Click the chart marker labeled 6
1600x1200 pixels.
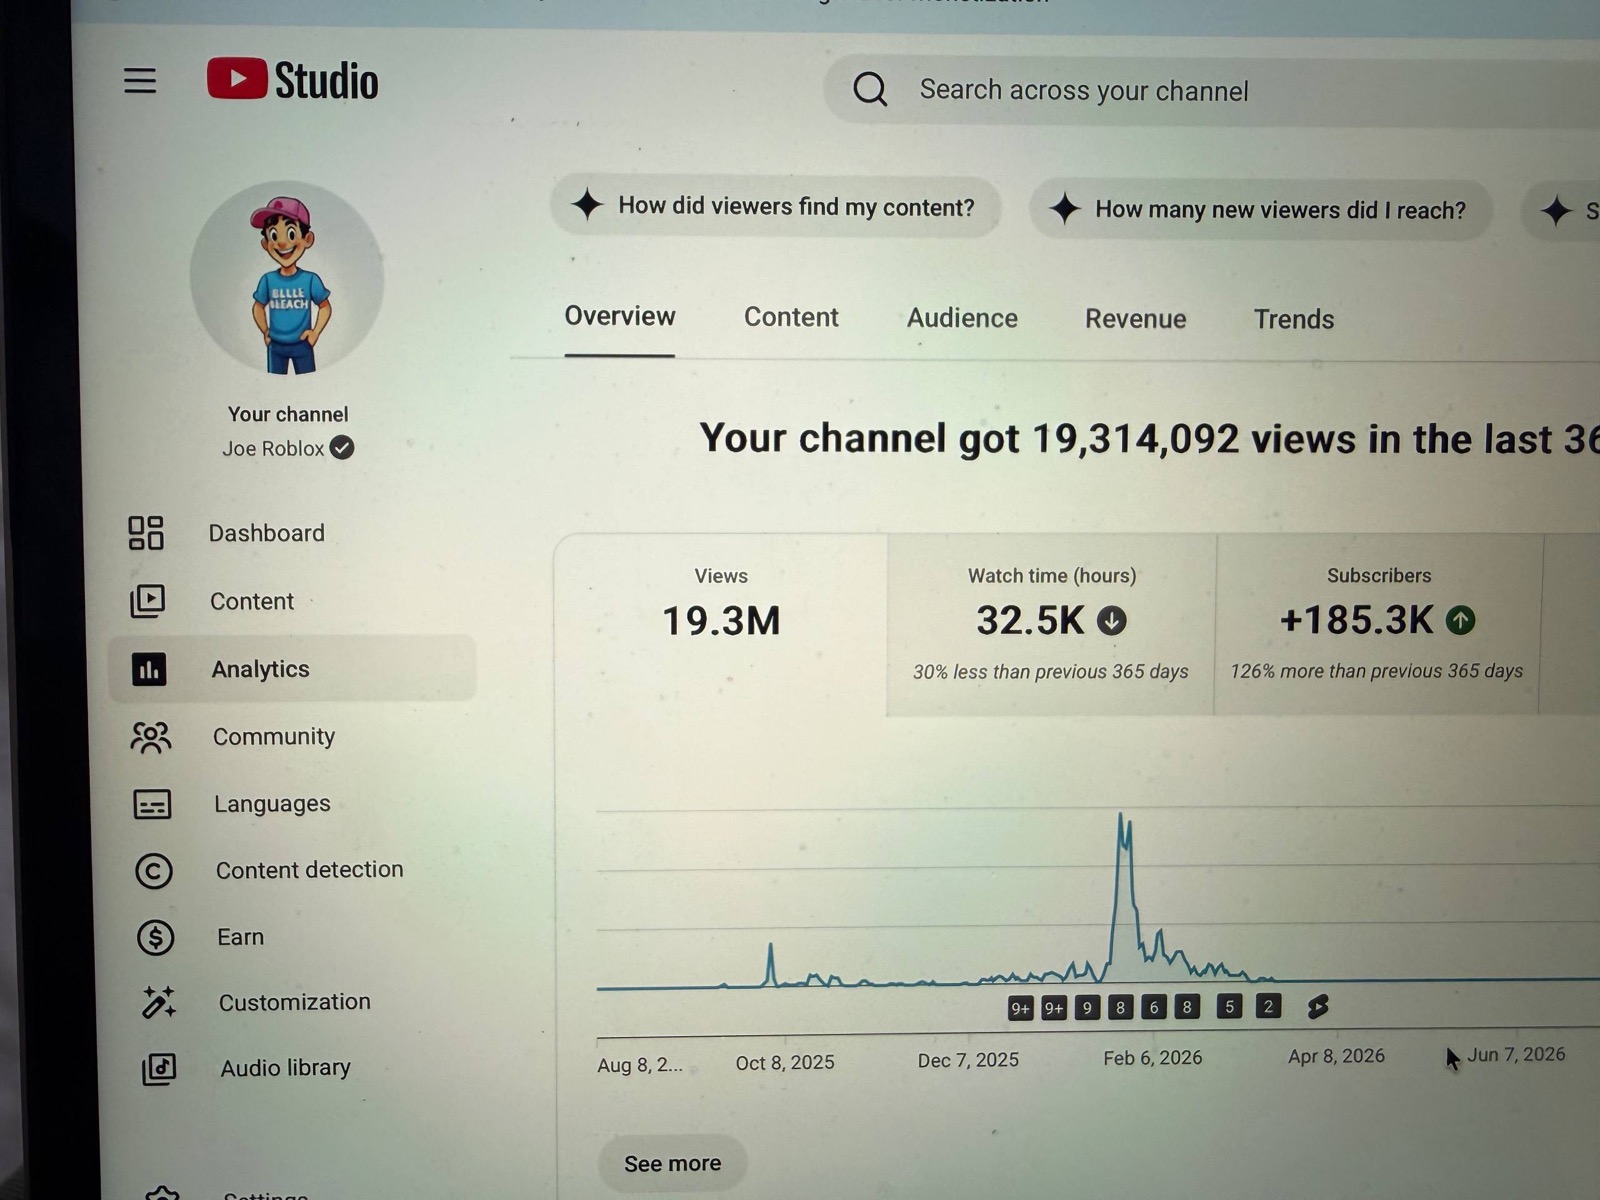pyautogui.click(x=1154, y=1007)
